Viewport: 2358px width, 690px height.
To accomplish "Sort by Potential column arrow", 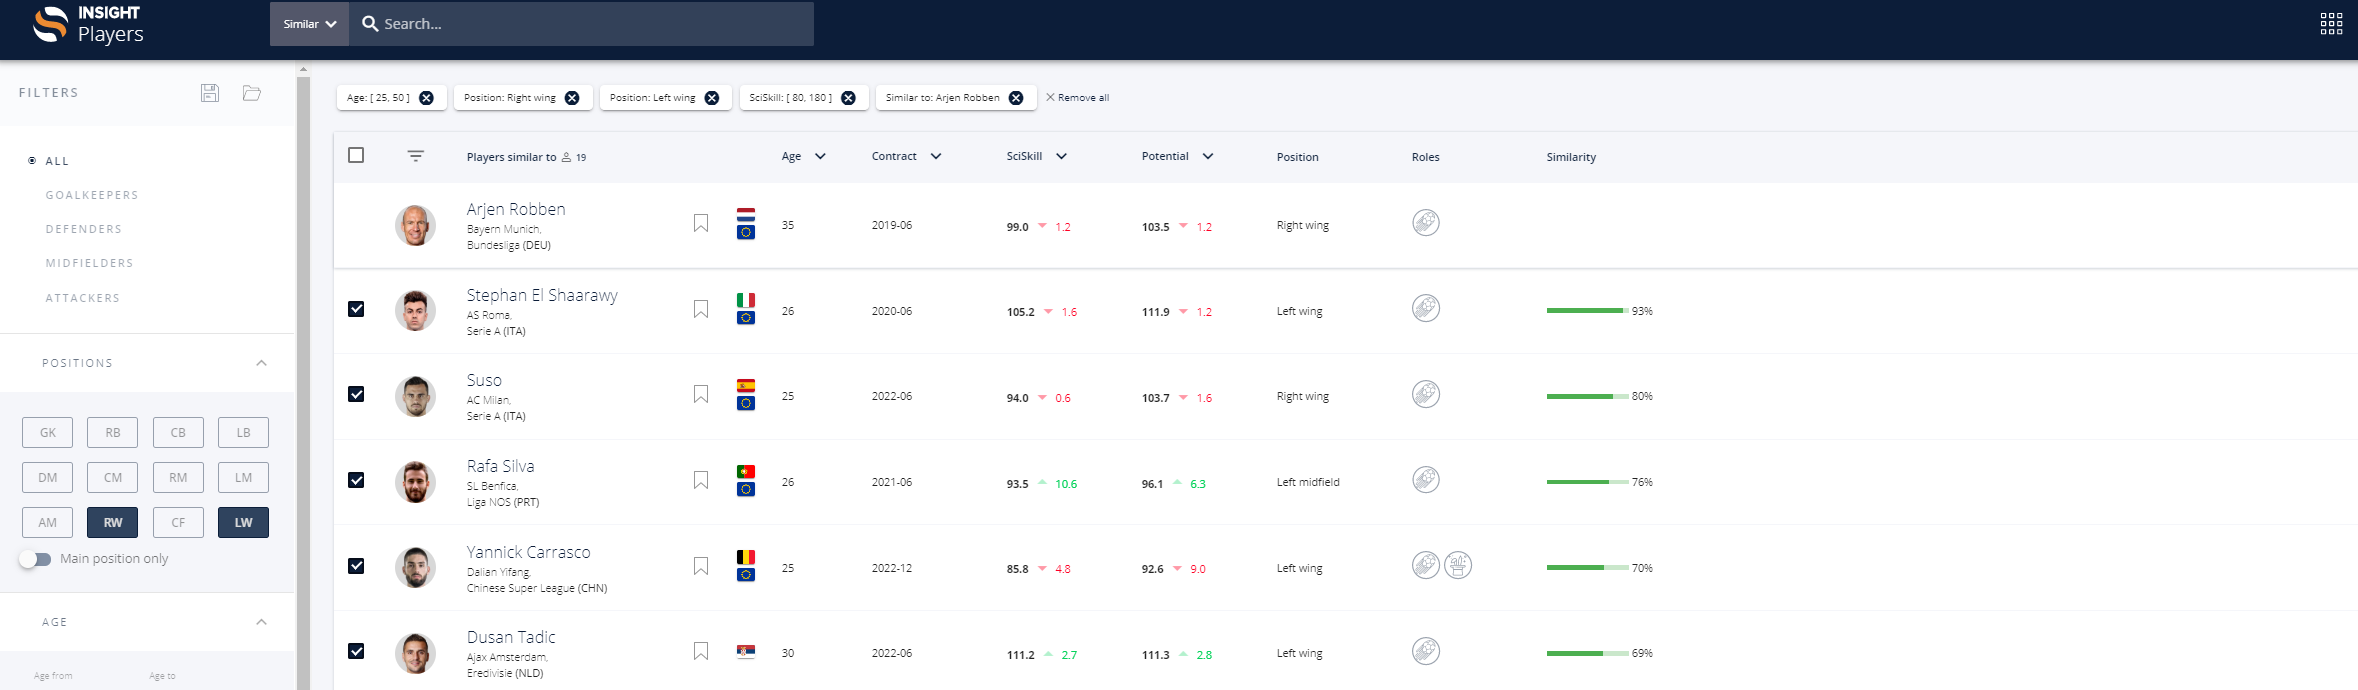I will [1208, 156].
